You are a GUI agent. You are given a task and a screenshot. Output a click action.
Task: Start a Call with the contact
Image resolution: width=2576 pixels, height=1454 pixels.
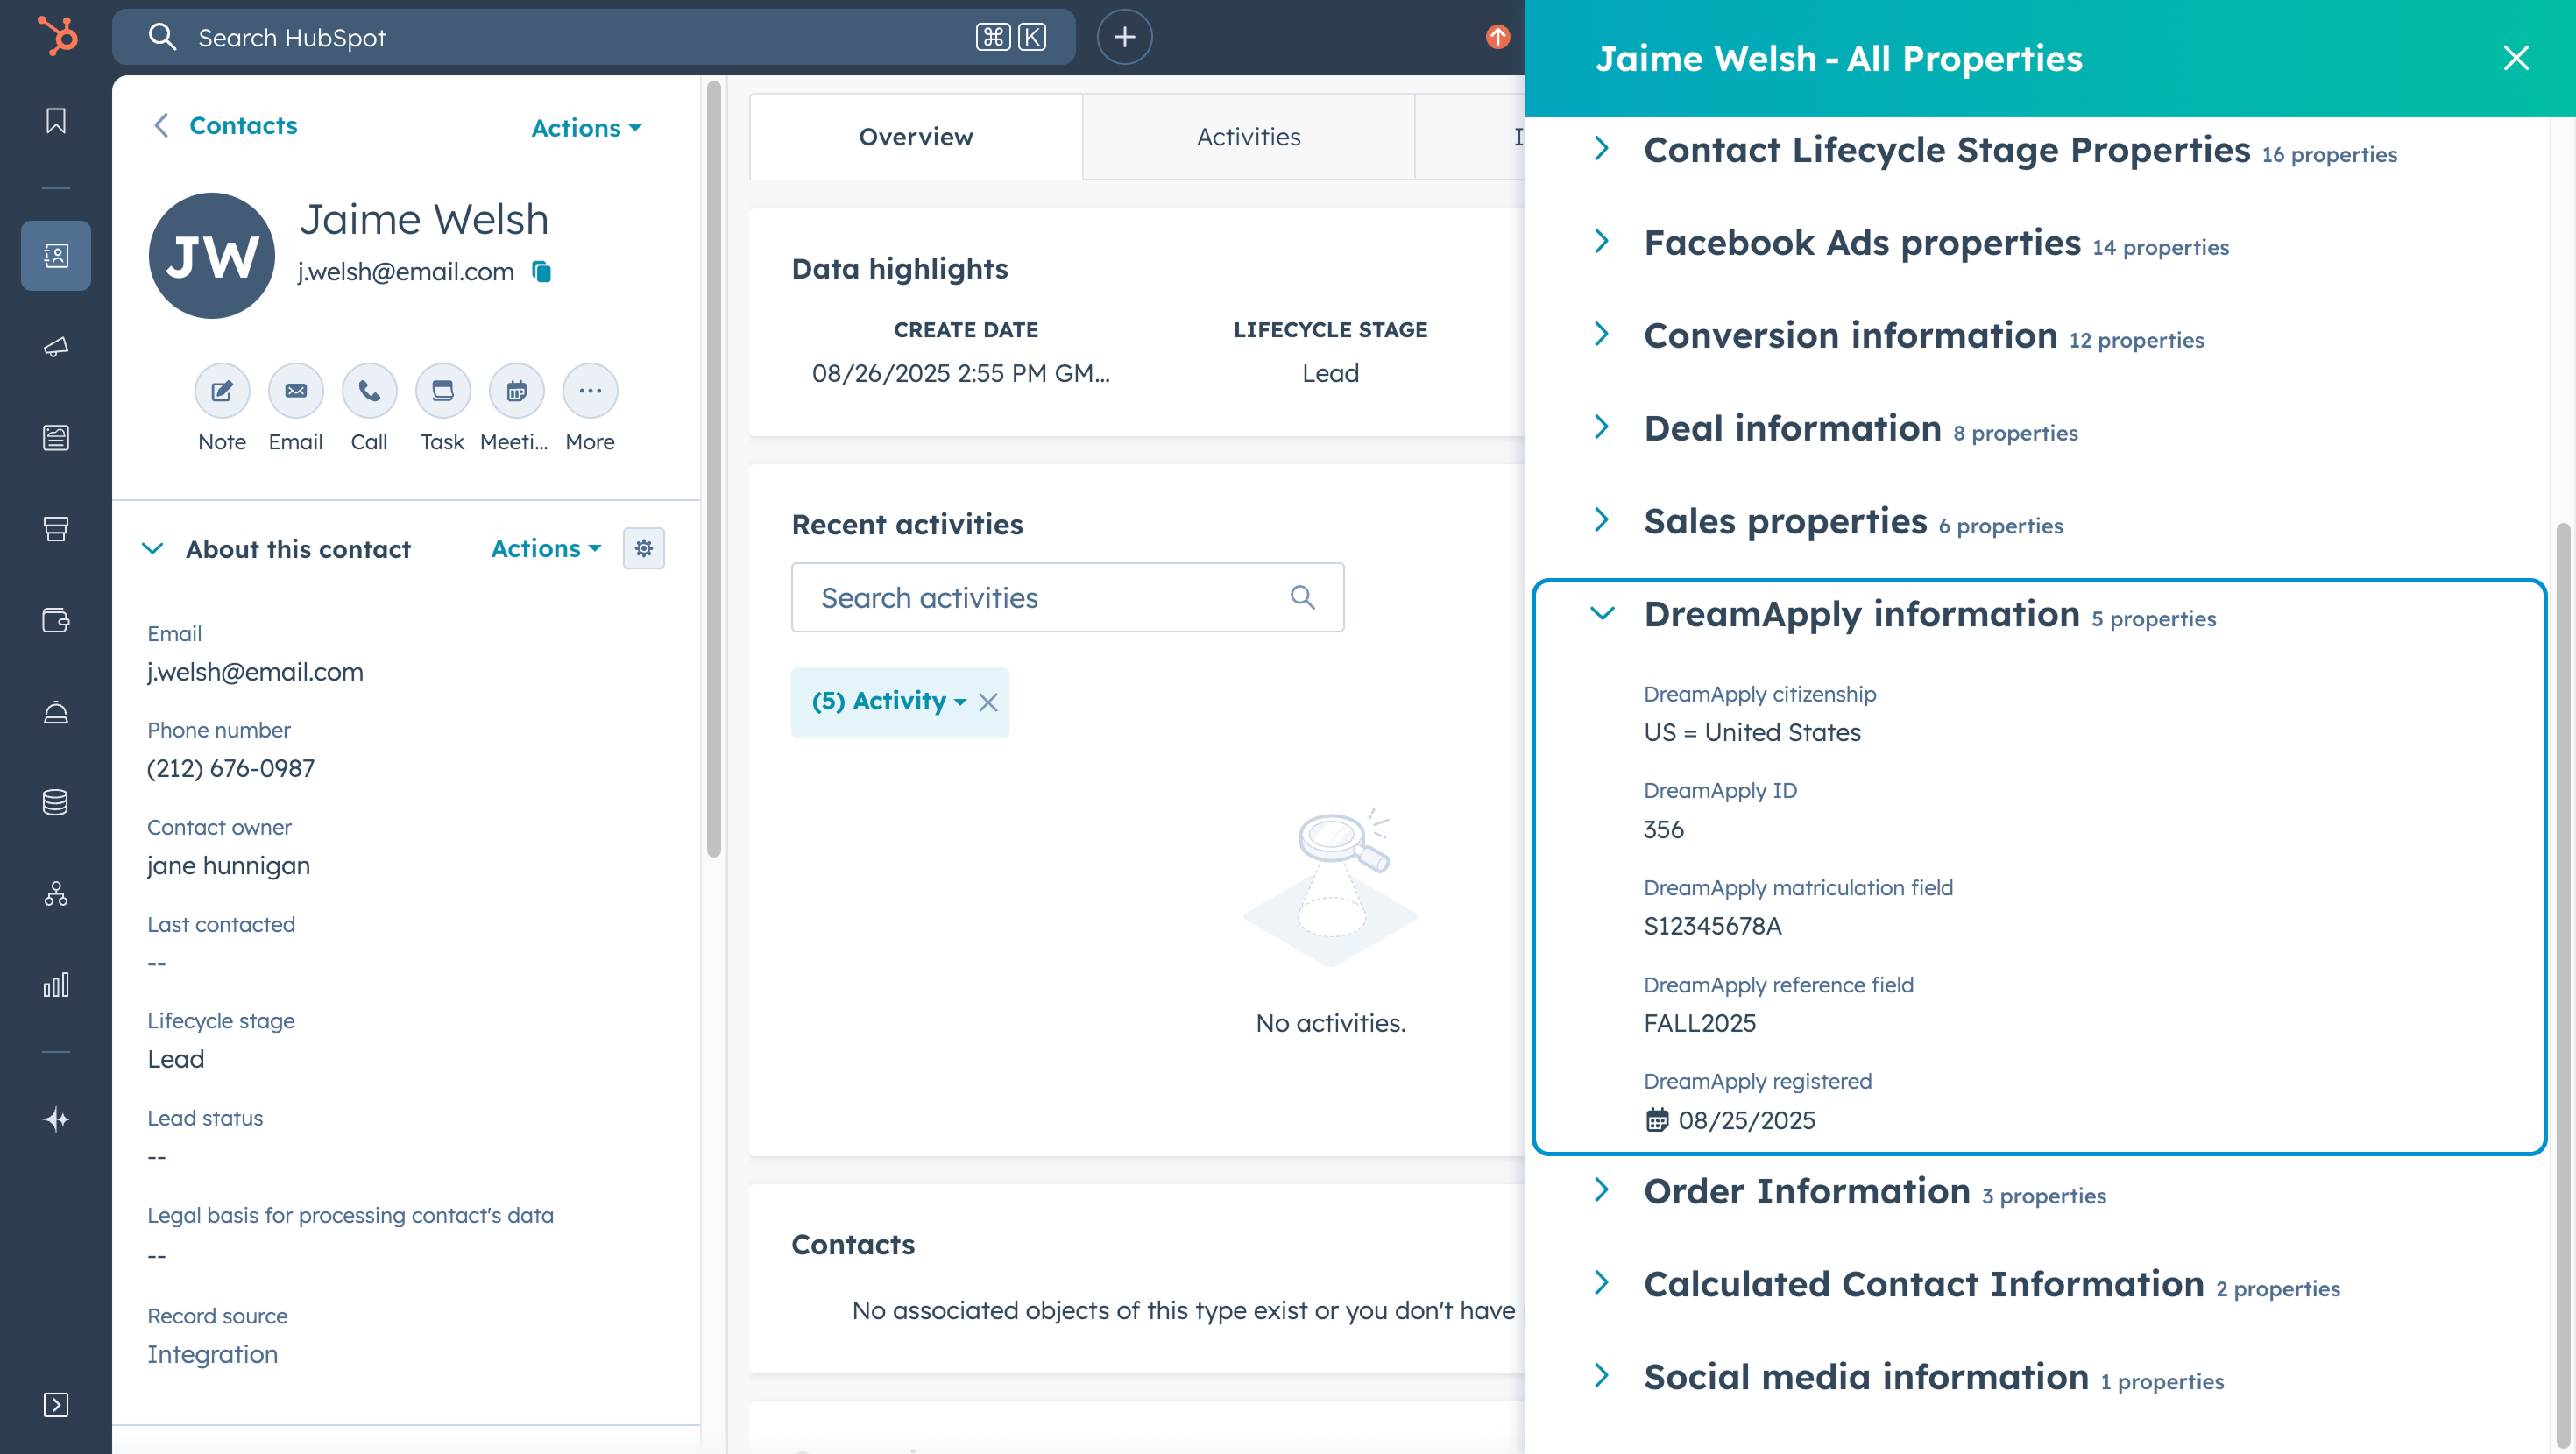tap(369, 391)
